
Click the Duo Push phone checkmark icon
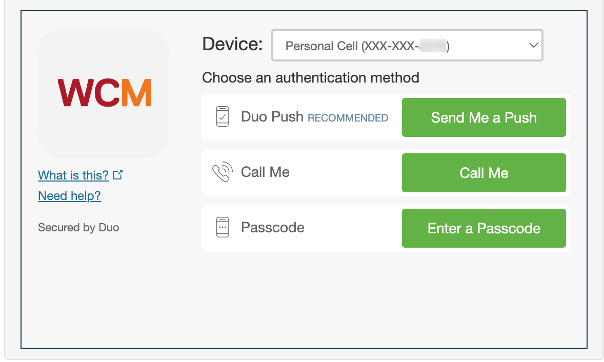pyautogui.click(x=222, y=117)
